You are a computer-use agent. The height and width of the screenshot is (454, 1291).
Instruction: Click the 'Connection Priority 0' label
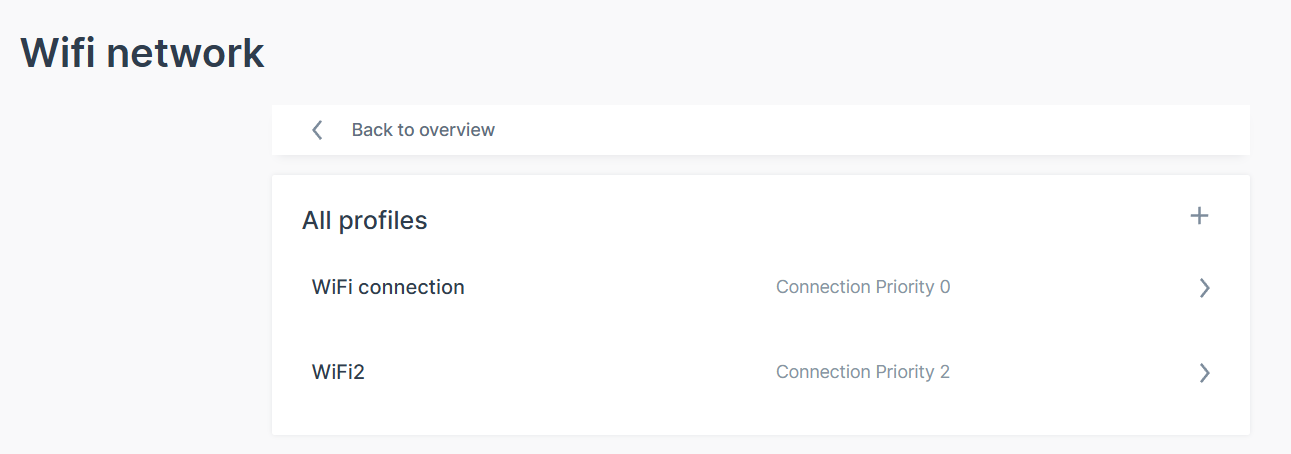pos(862,288)
